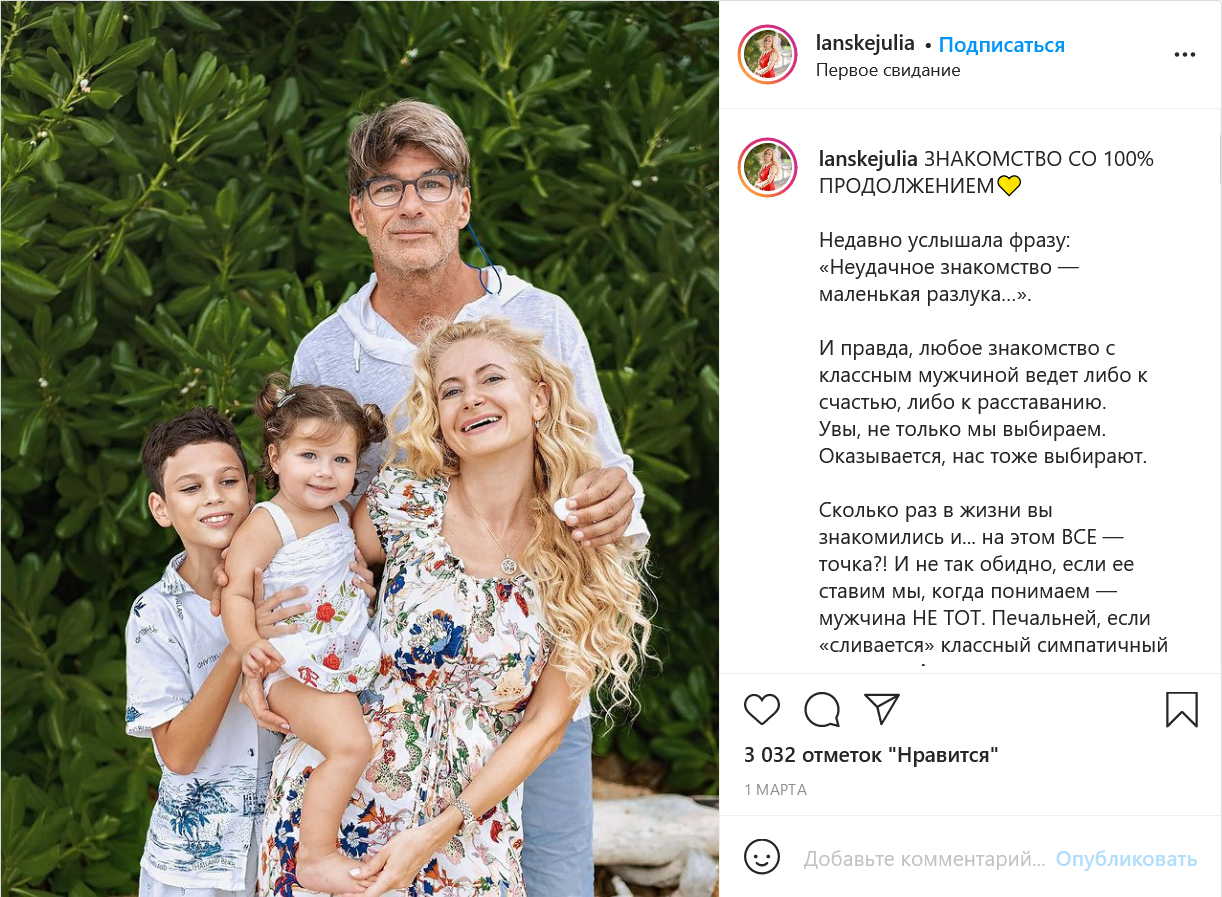The image size is (1222, 897).
Task: Open comments via speech bubble icon
Action: pyautogui.click(x=822, y=709)
